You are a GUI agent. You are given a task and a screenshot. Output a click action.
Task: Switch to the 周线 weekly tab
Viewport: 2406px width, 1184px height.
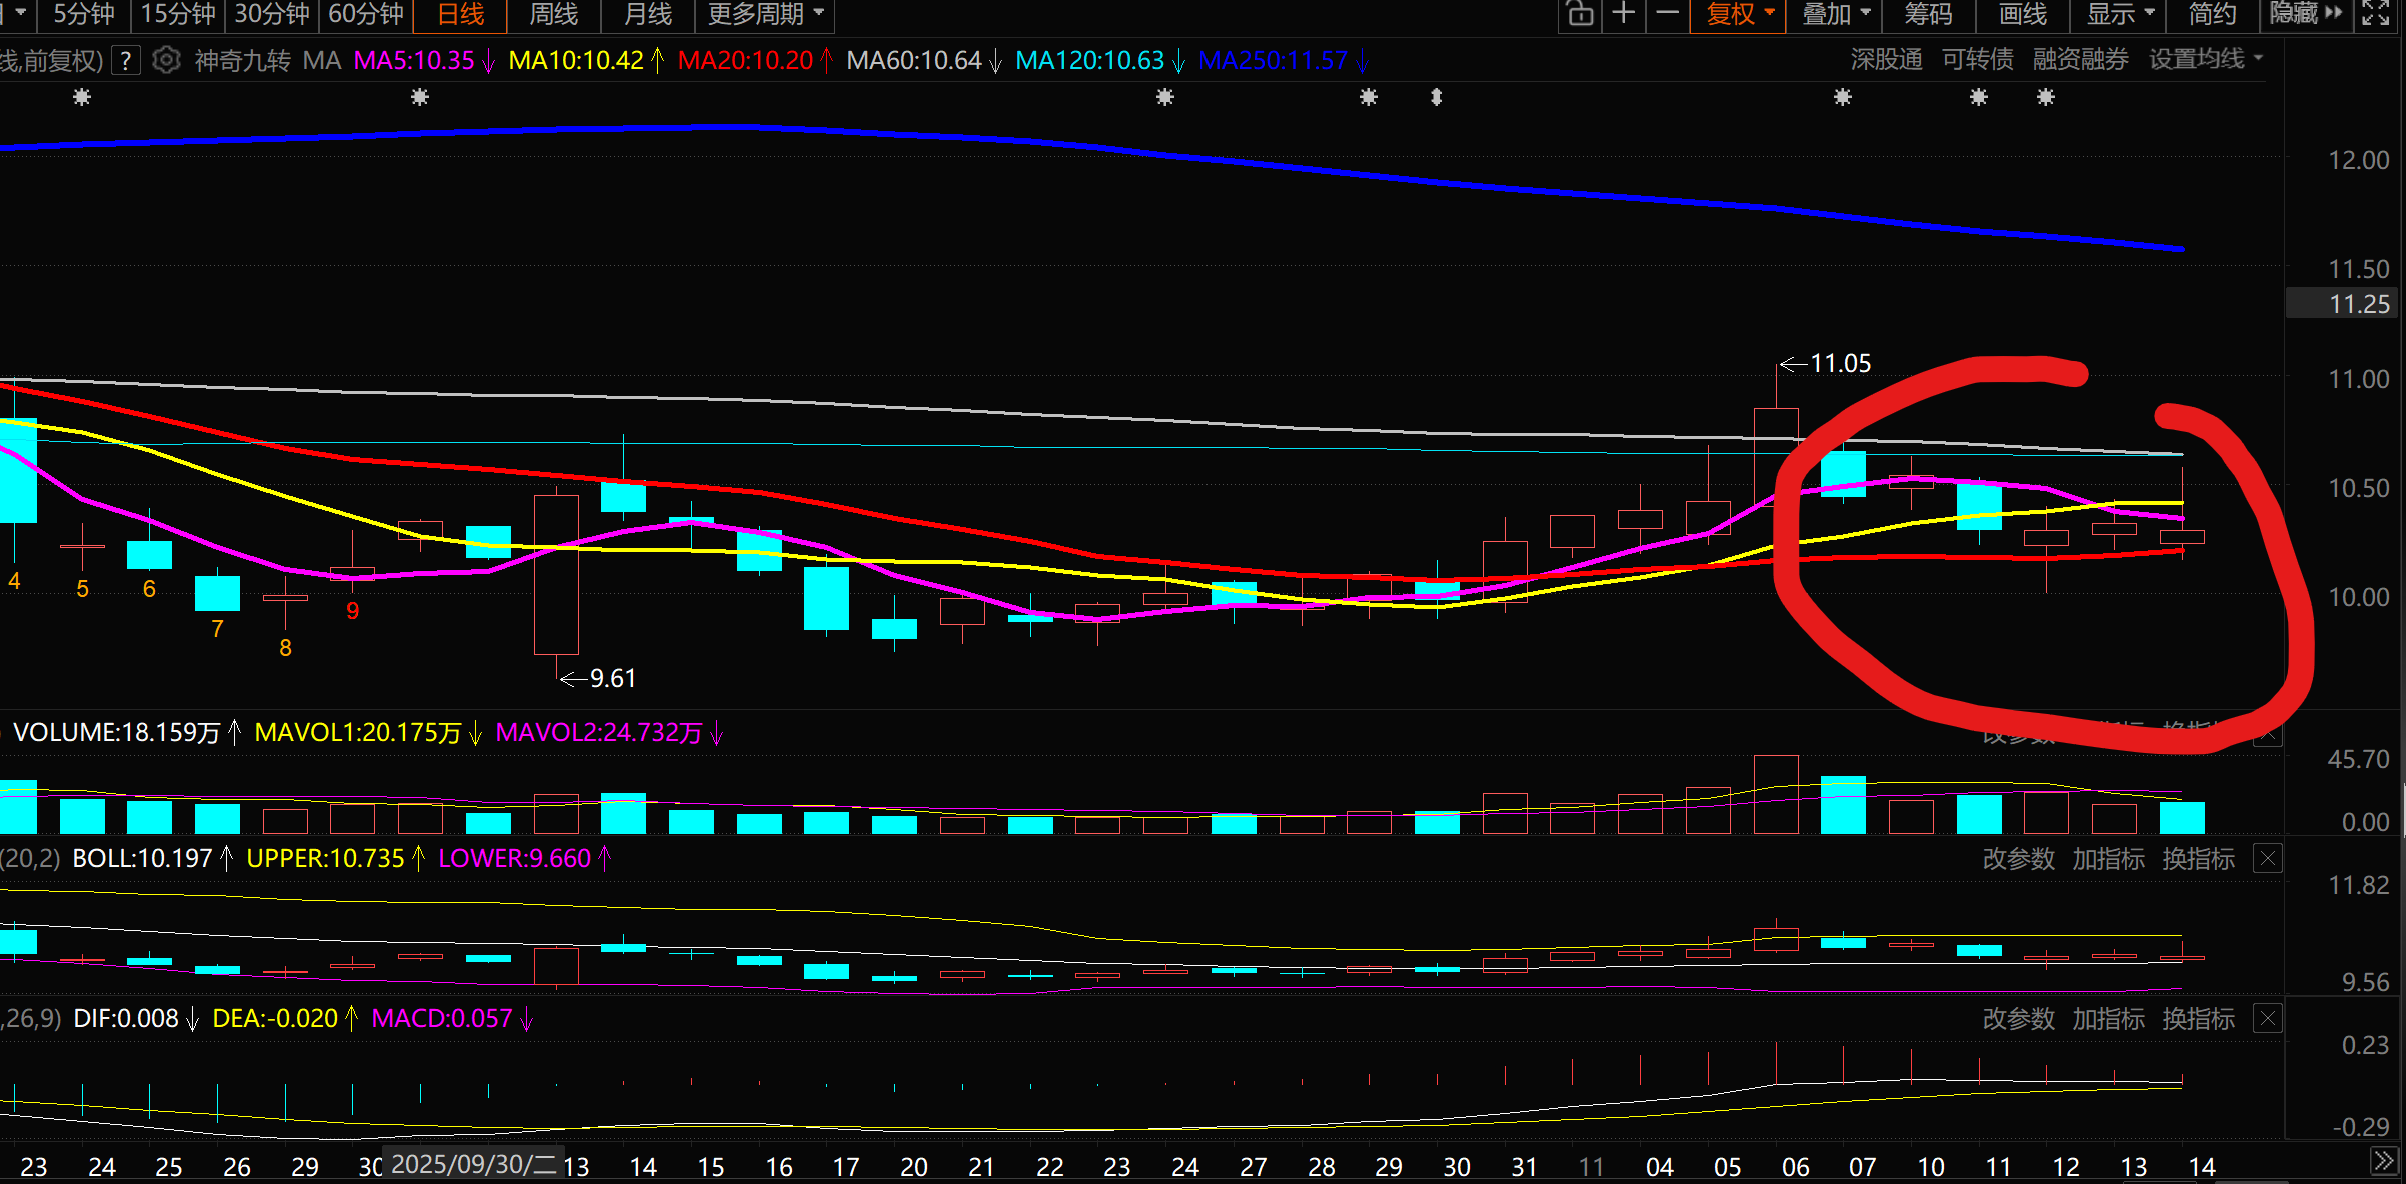coord(553,14)
